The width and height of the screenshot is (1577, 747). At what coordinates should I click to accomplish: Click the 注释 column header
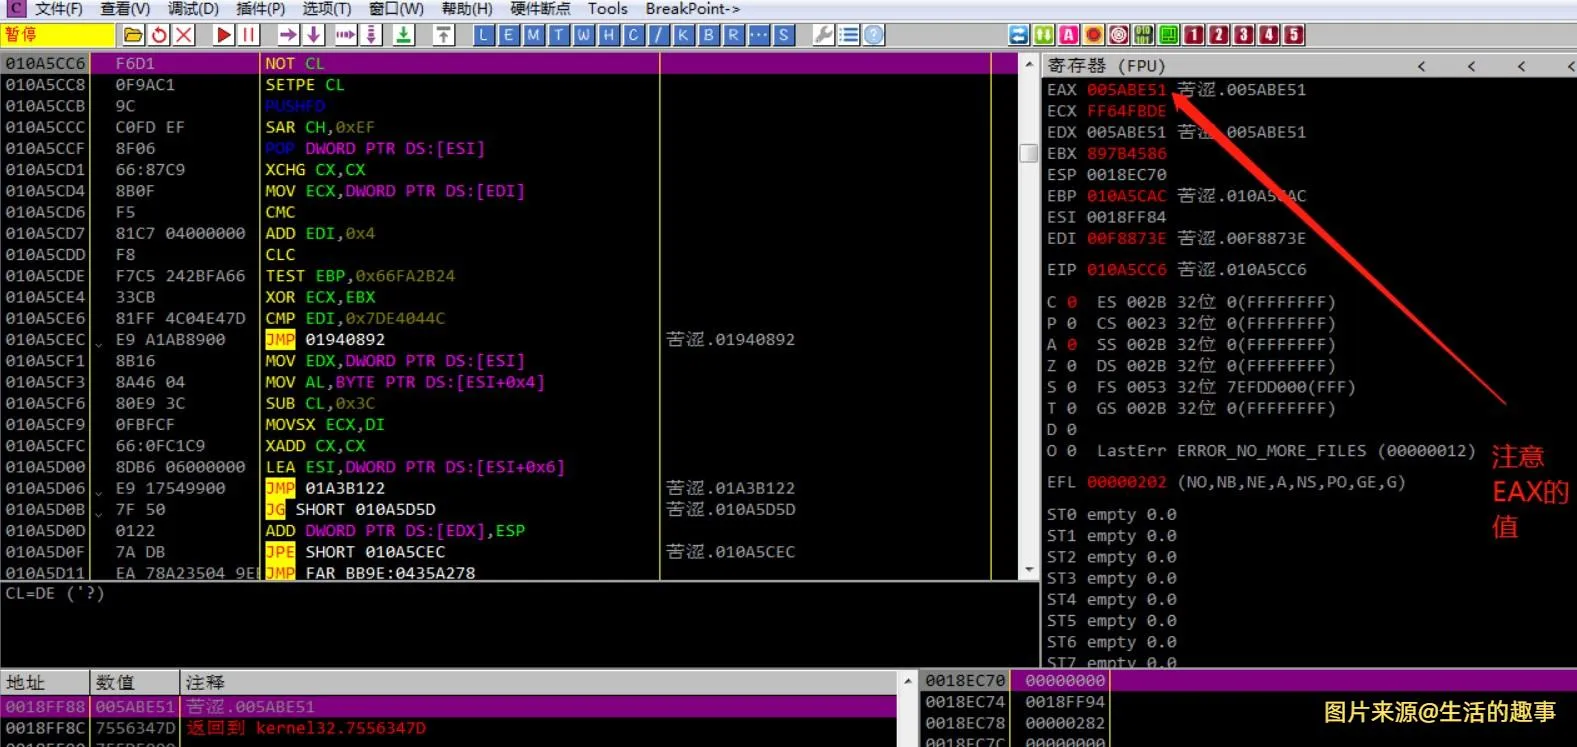click(x=205, y=682)
